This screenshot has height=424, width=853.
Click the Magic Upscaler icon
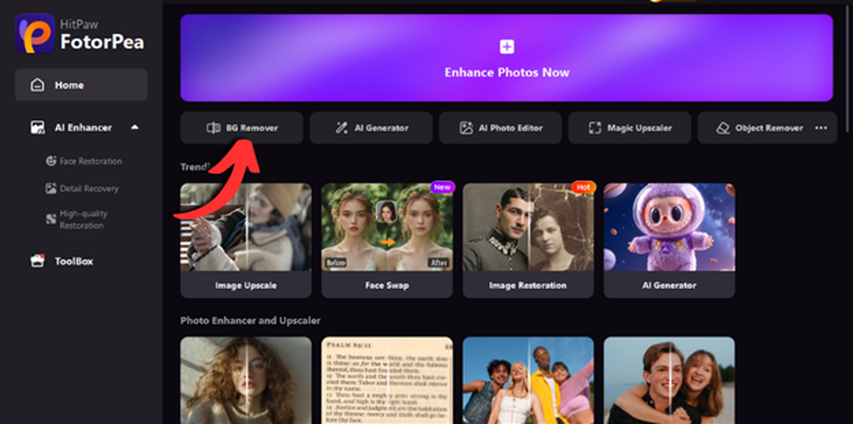click(x=594, y=128)
